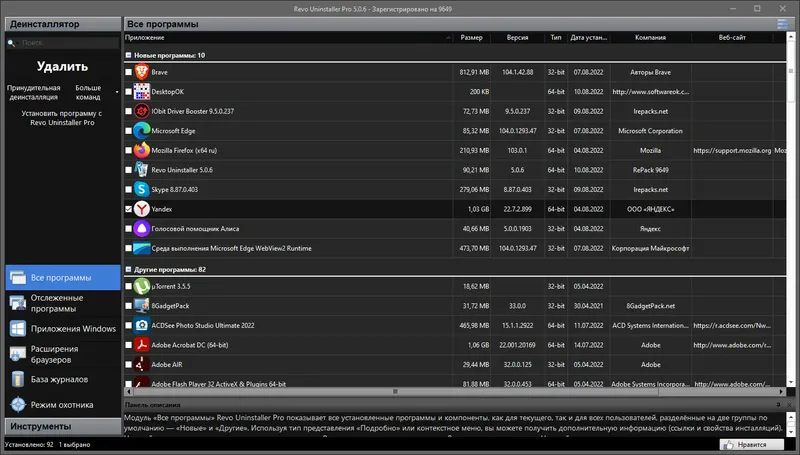The width and height of the screenshot is (800, 455).
Task: Click the Расширения браузеров sidebar icon
Action: pyautogui.click(x=18, y=354)
